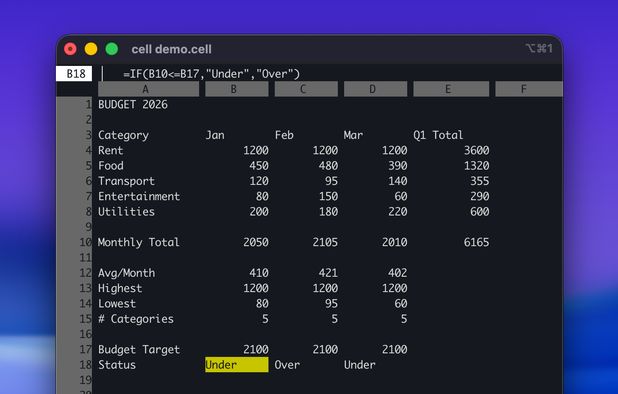Viewport: 618px width, 394px height.
Task: Click the 'BUDGET 2026' title cell
Action: click(x=133, y=104)
